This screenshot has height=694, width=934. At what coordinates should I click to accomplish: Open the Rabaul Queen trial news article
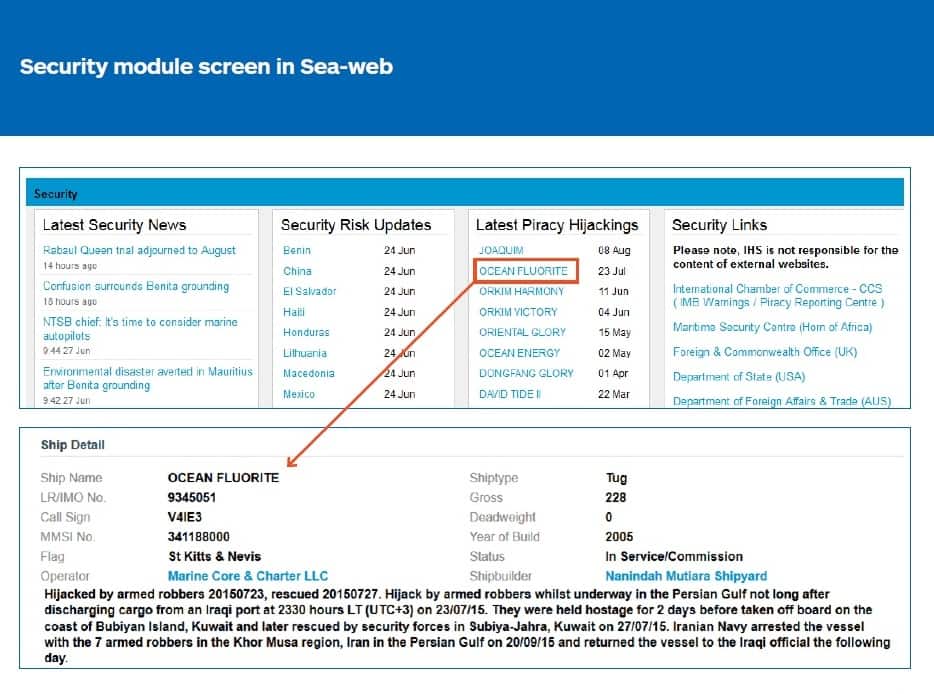pos(139,250)
